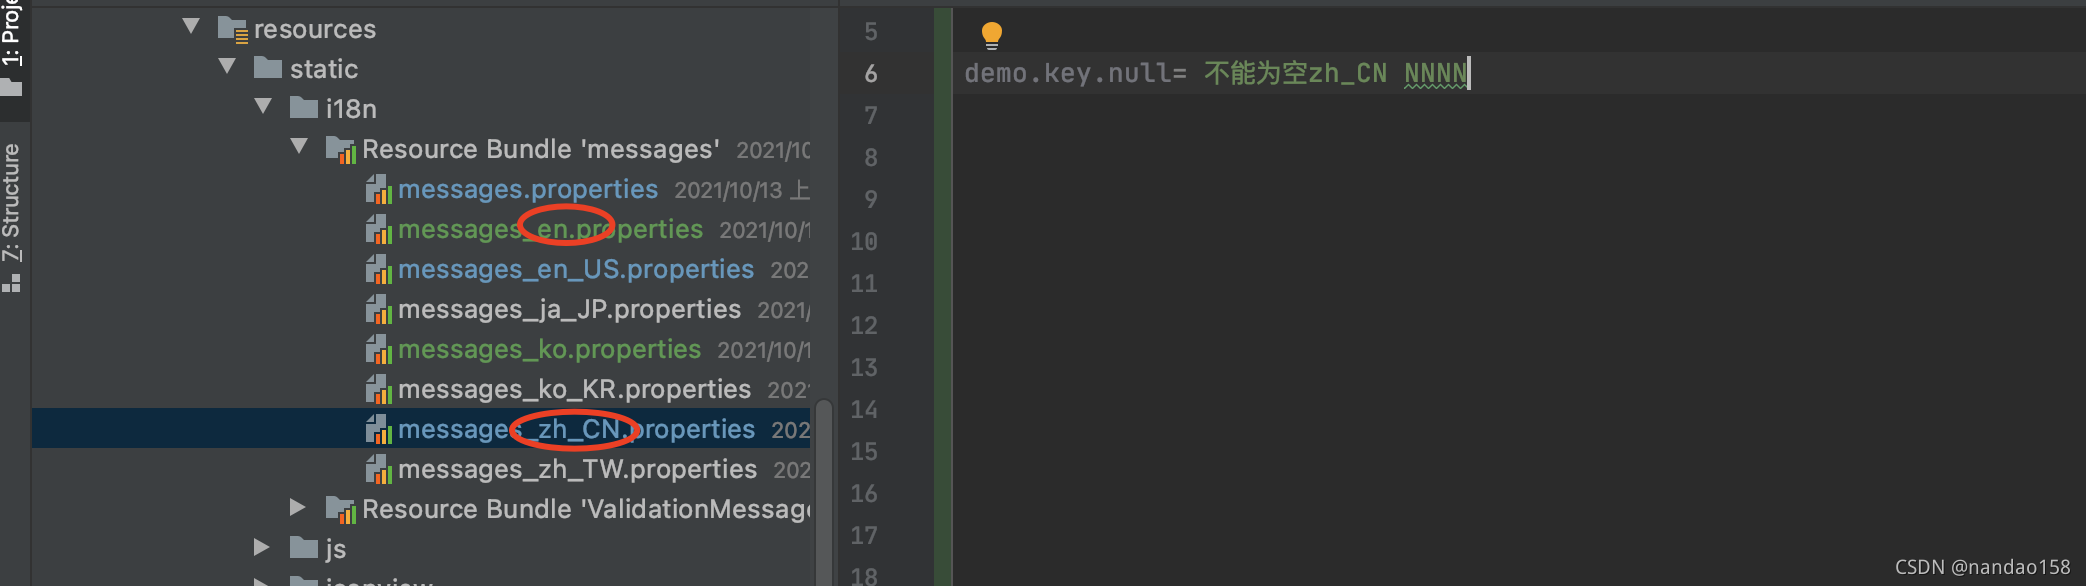
Task: Click line number 6 in the editor gutter
Action: point(870,72)
